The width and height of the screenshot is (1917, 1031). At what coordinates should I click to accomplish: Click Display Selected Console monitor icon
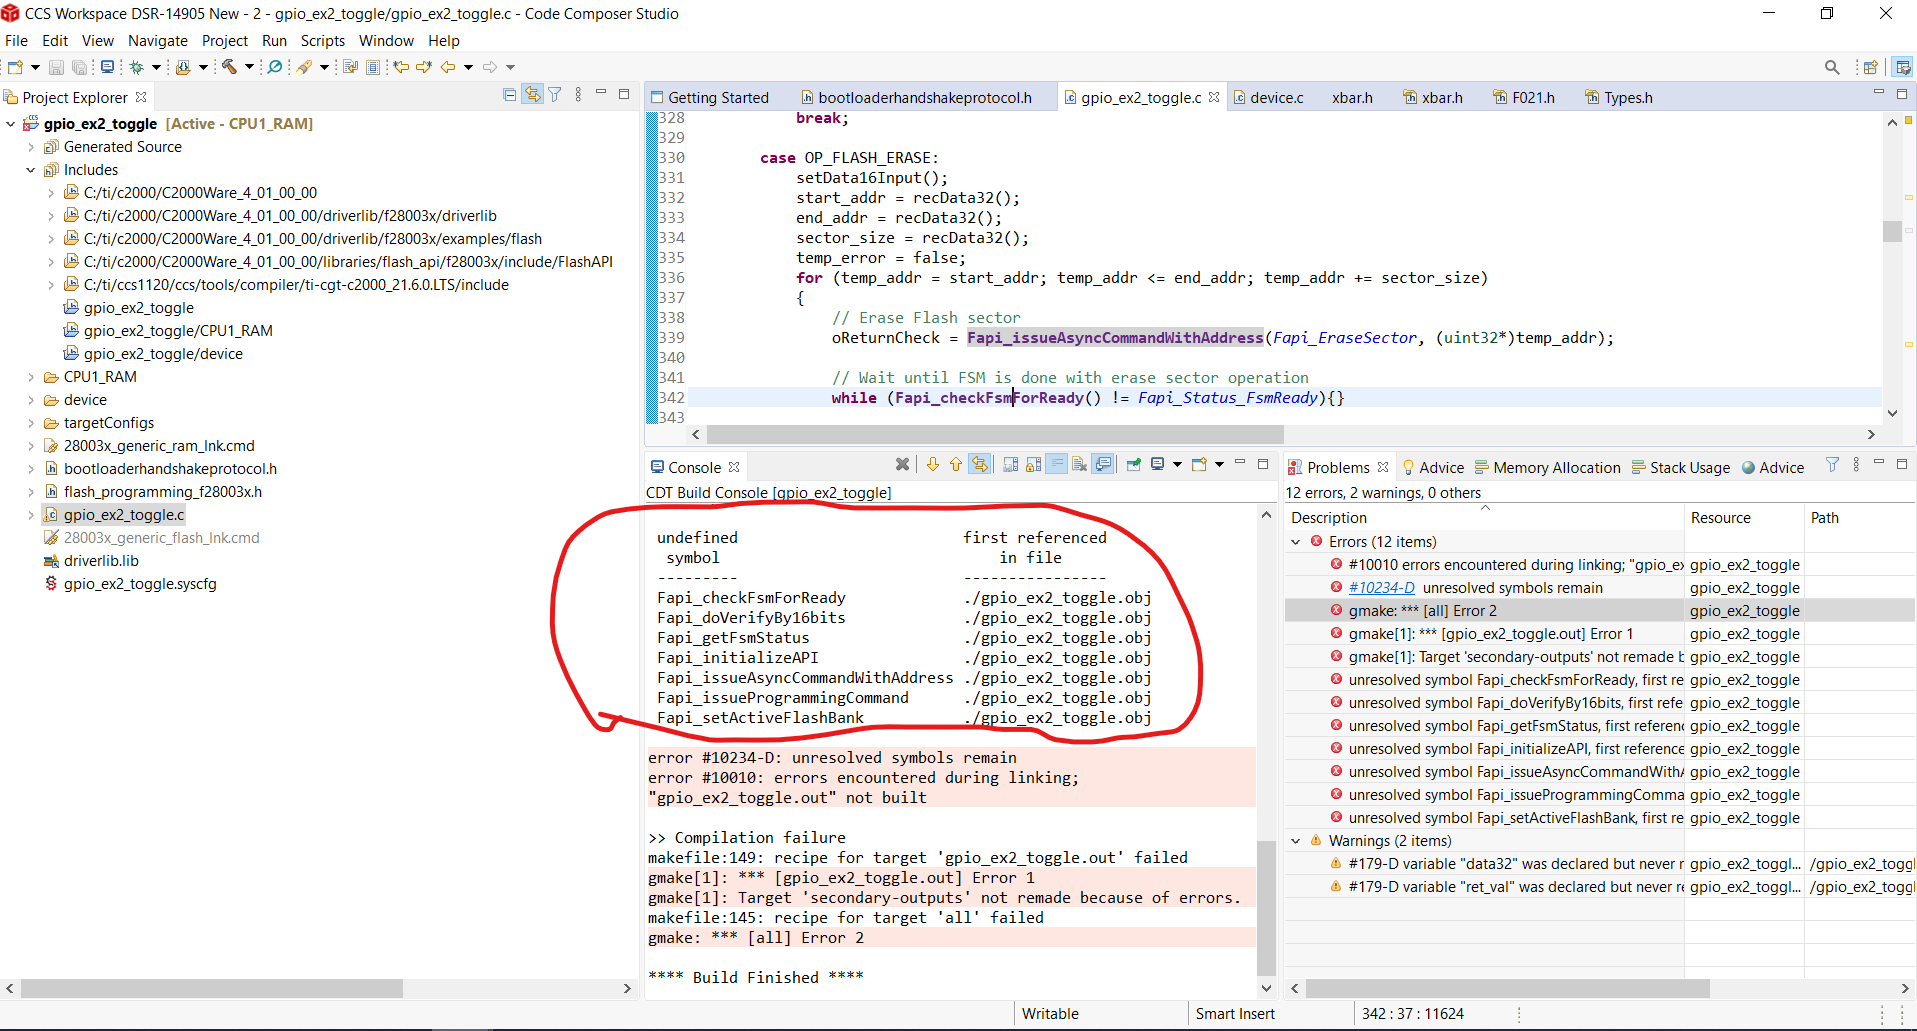point(1158,464)
